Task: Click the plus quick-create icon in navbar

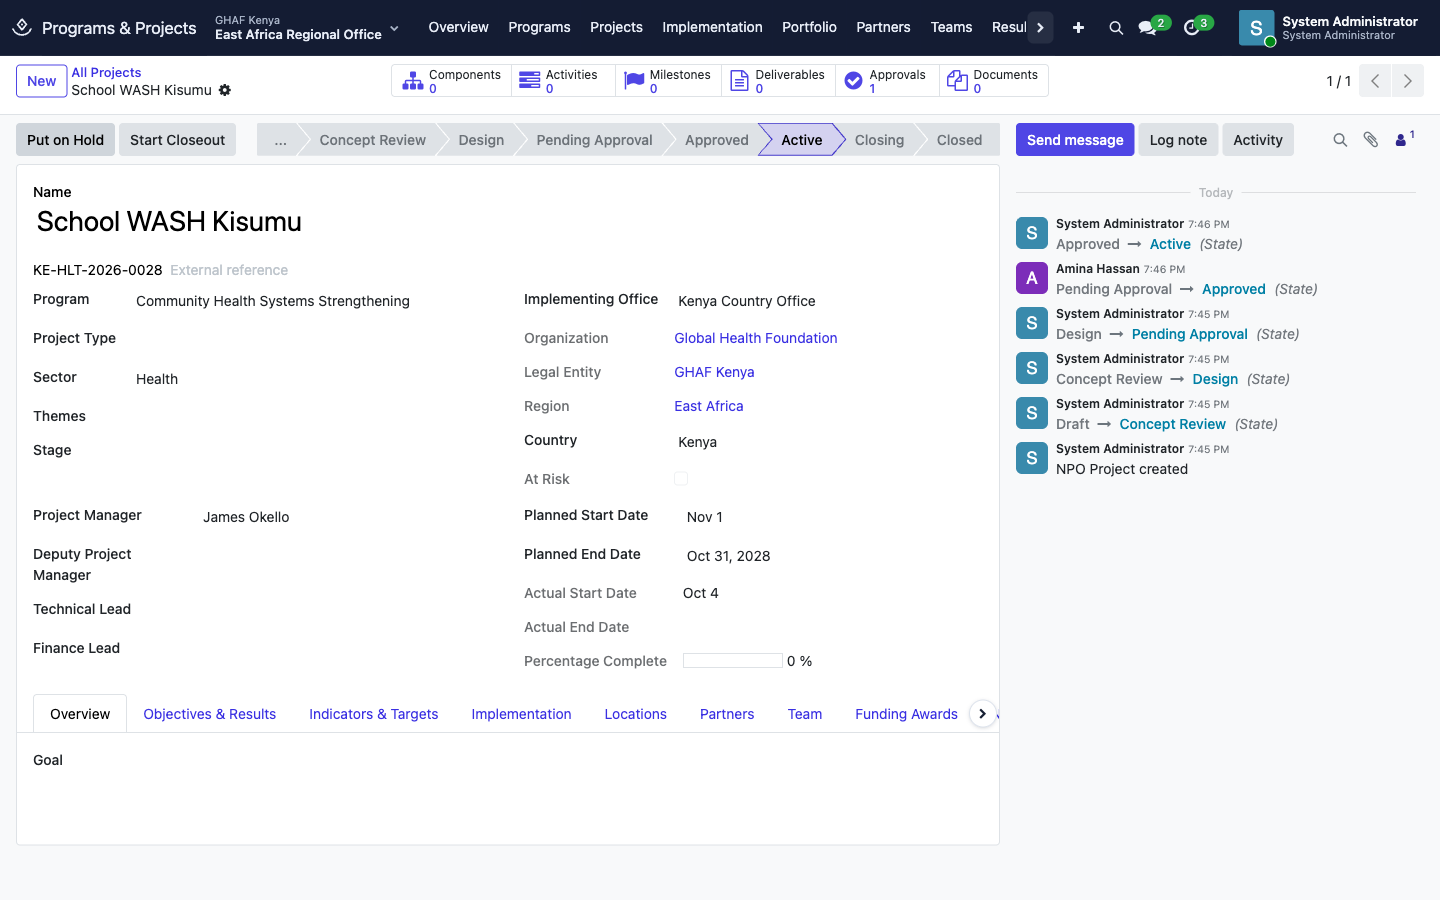Action: [x=1078, y=28]
